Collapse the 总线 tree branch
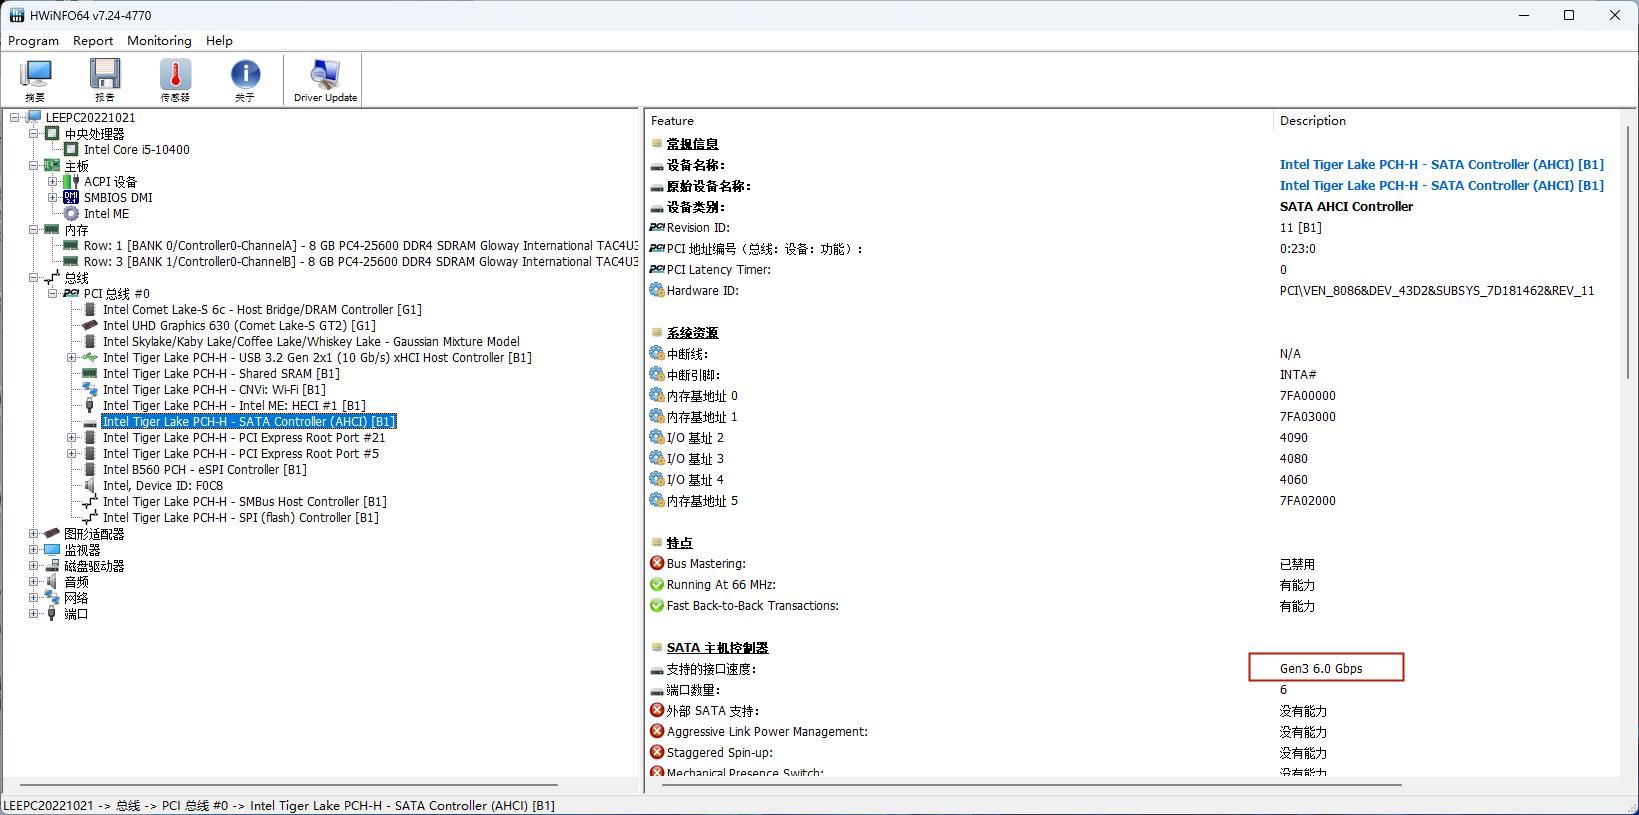Screen dimensions: 1639x815 pos(34,278)
